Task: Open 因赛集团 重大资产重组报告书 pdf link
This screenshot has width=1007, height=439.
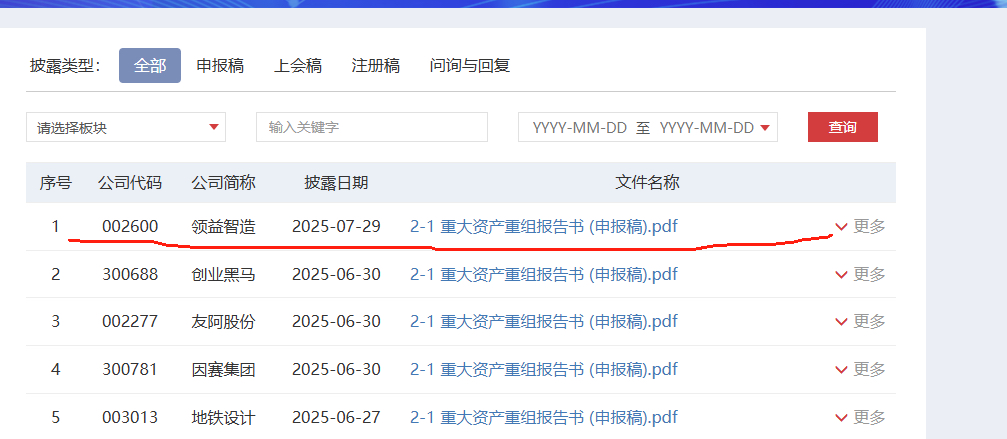Action: pyautogui.click(x=544, y=370)
